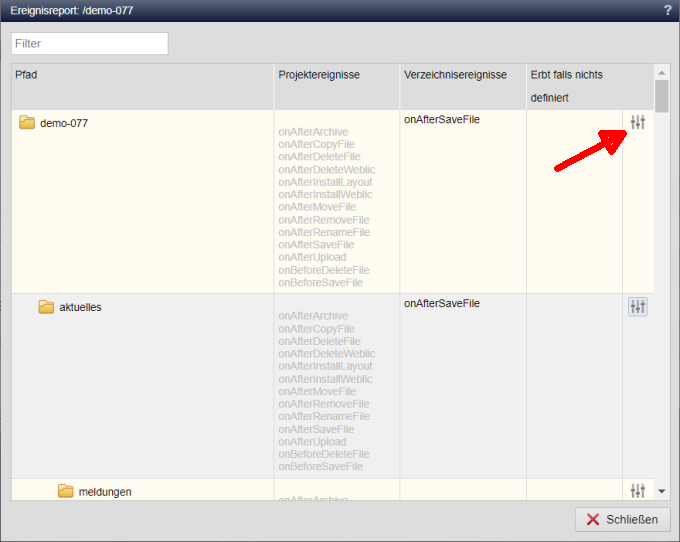Click the demo-077 folder icon
The width and height of the screenshot is (680, 542).
click(27, 123)
